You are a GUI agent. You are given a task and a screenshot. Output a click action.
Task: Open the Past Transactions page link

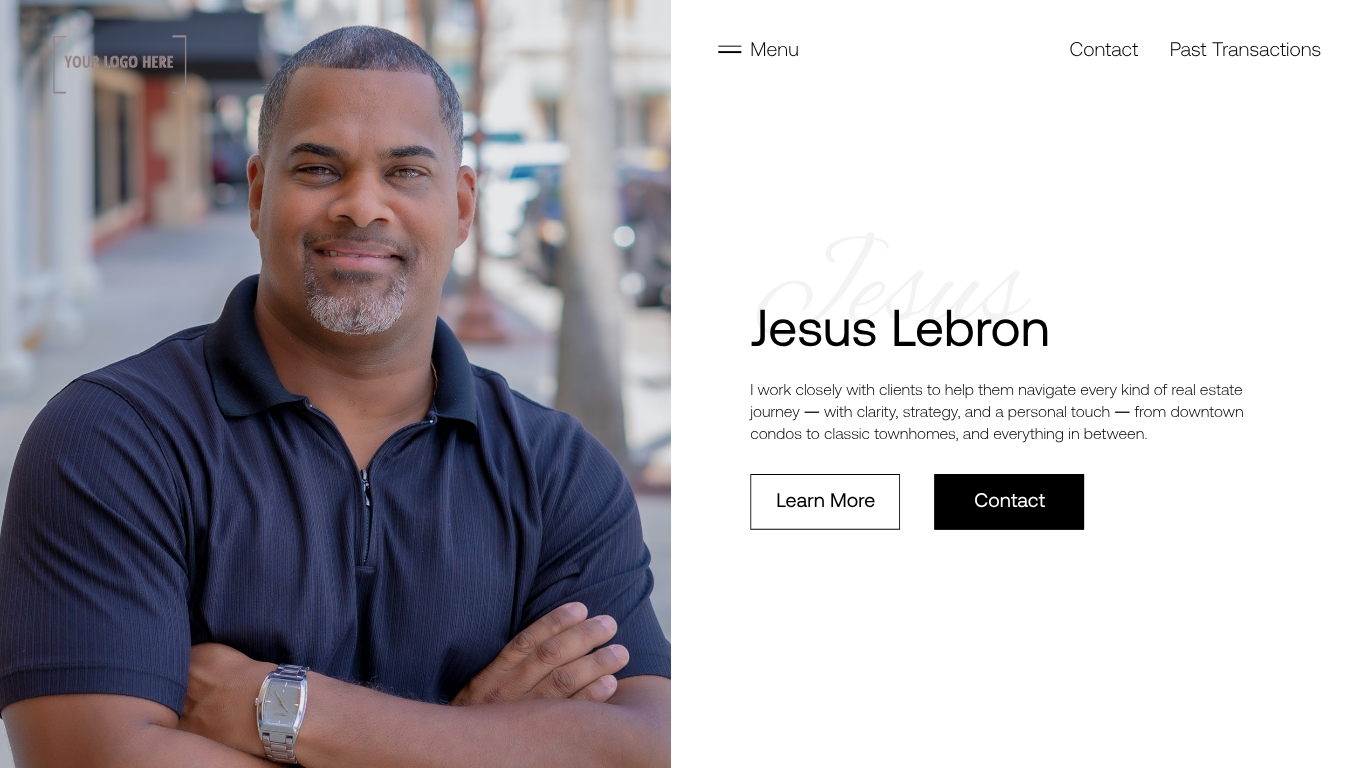1245,49
